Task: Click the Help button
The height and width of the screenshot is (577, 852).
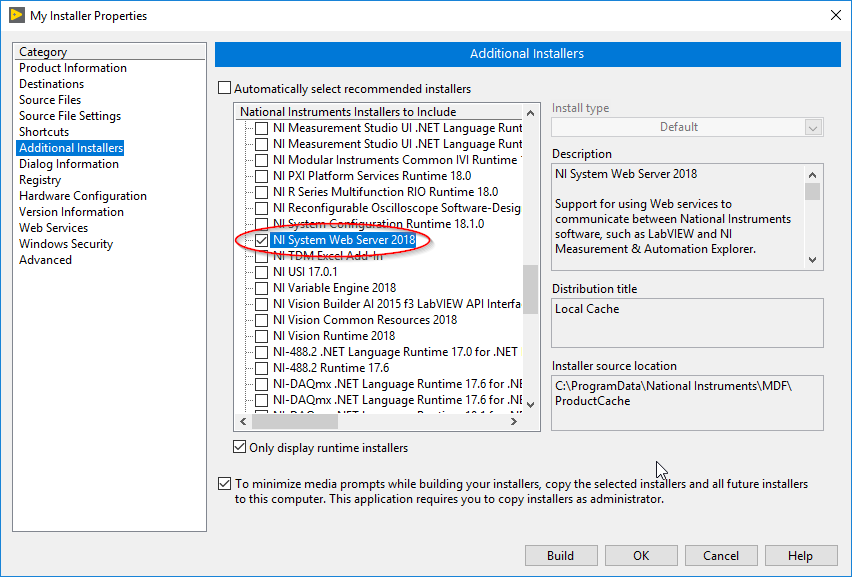Action: (801, 555)
